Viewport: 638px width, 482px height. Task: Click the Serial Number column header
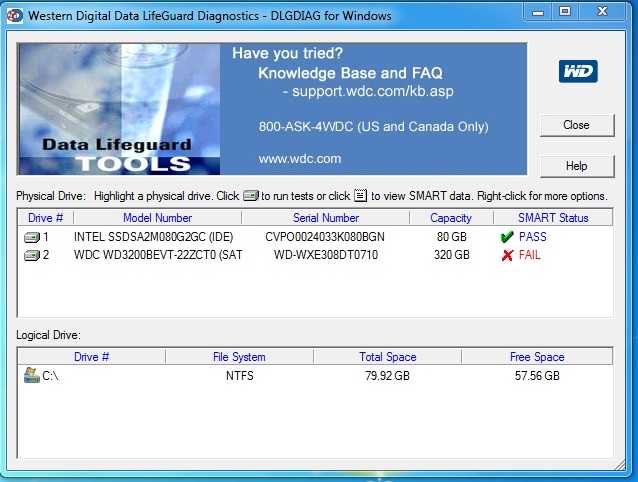click(x=326, y=218)
